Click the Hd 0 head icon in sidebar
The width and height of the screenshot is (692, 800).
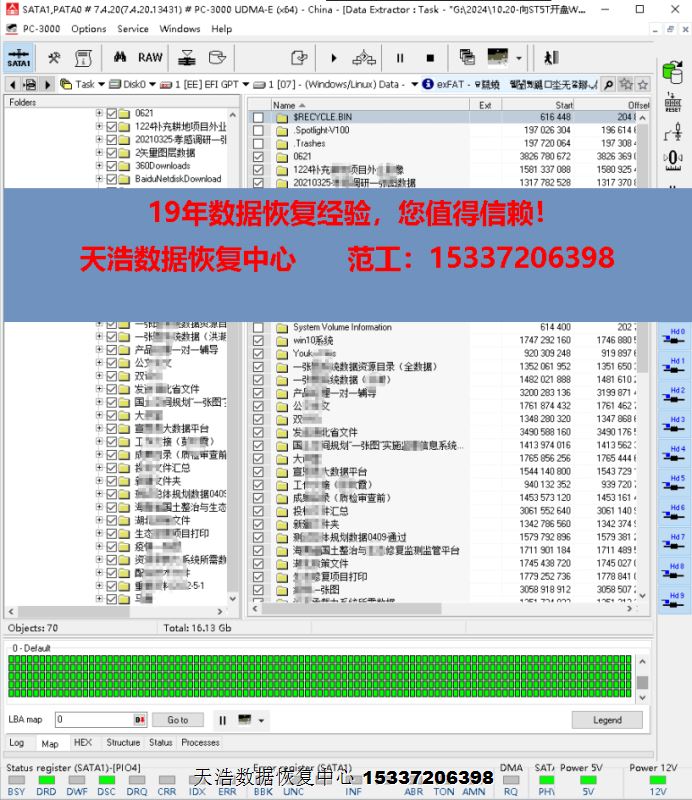click(x=677, y=336)
